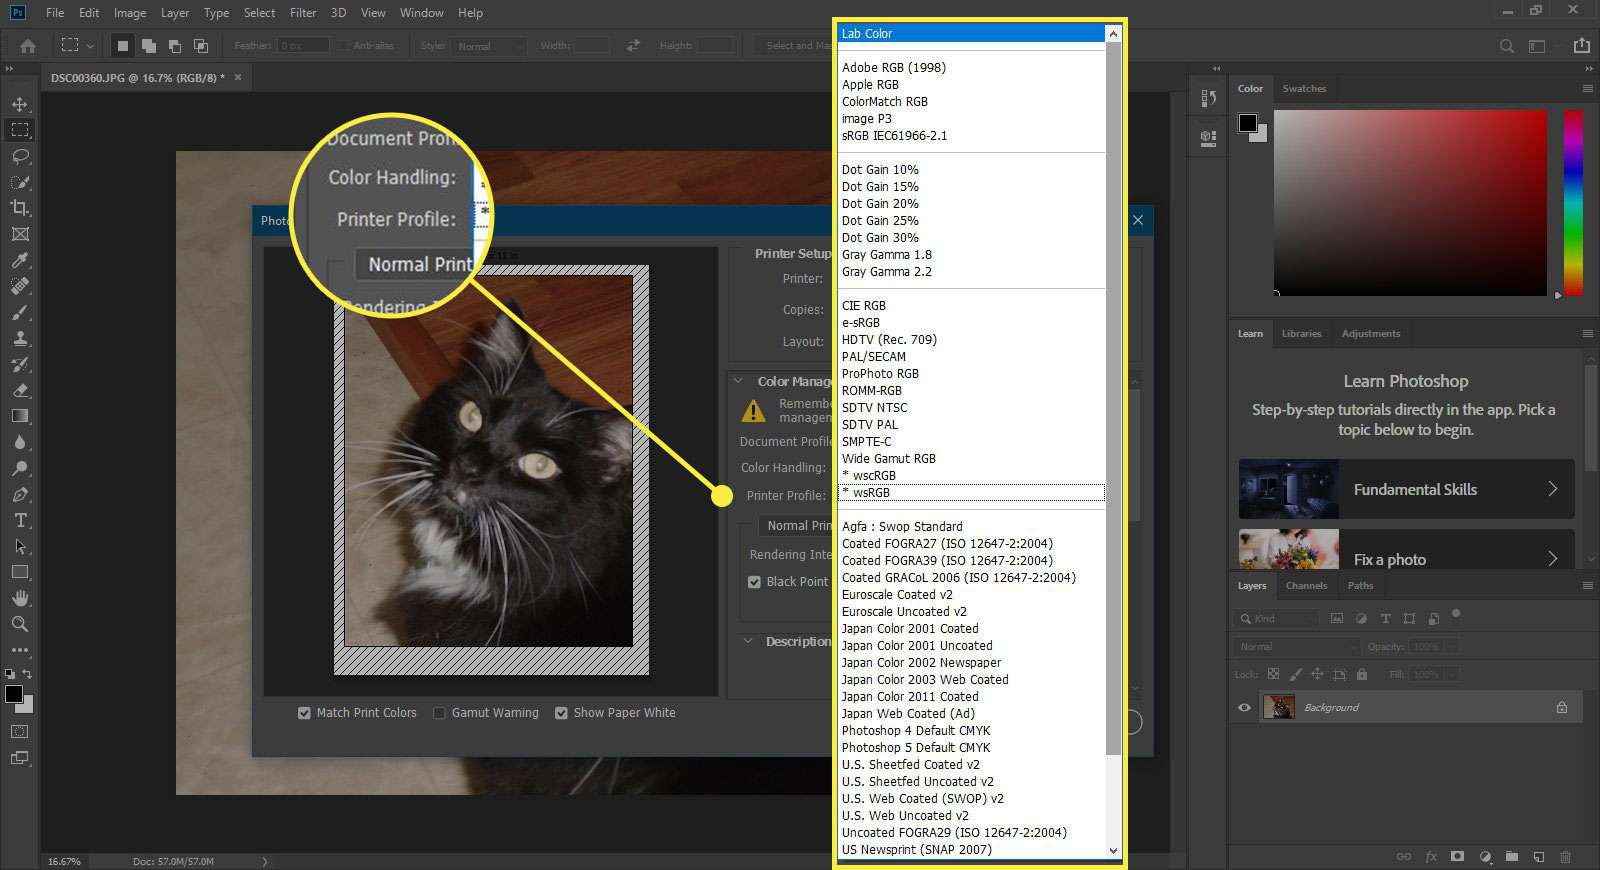Select the Dodge tool

[x=20, y=468]
